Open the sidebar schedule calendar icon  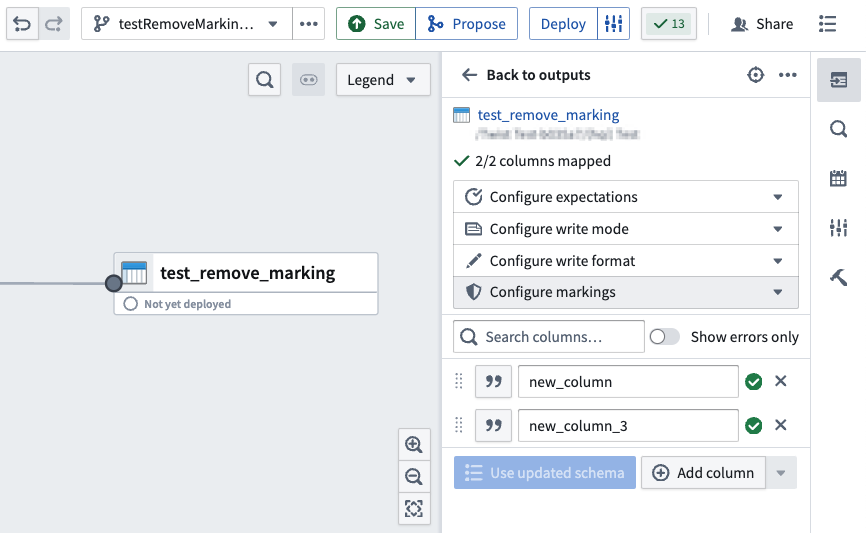click(x=838, y=178)
